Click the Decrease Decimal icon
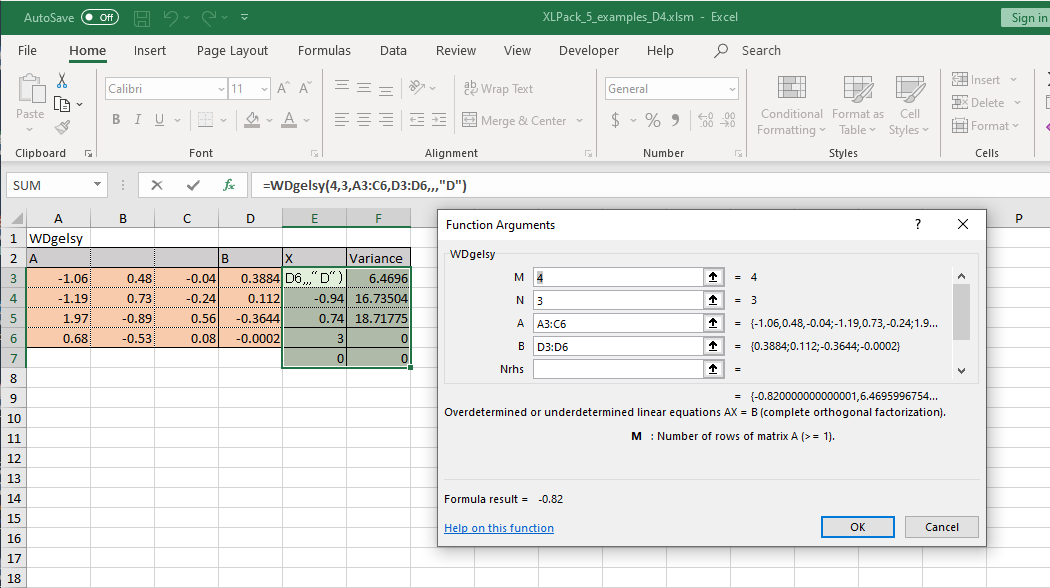The height and width of the screenshot is (588, 1050). [729, 121]
